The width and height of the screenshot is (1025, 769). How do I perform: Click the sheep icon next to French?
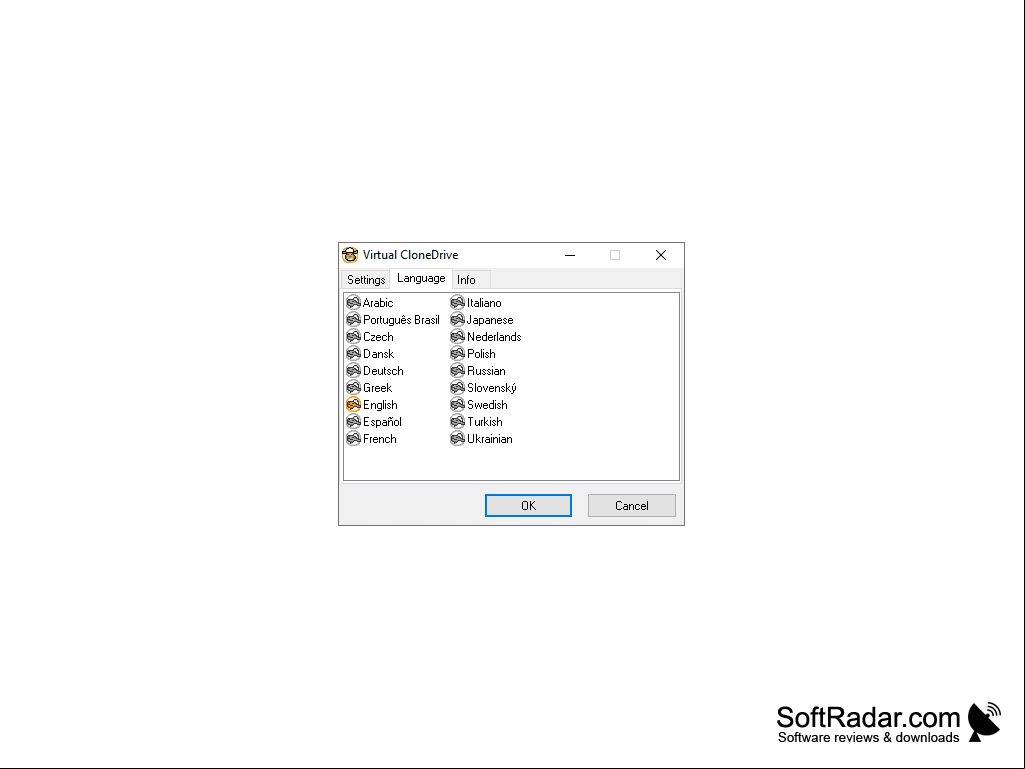(x=354, y=438)
